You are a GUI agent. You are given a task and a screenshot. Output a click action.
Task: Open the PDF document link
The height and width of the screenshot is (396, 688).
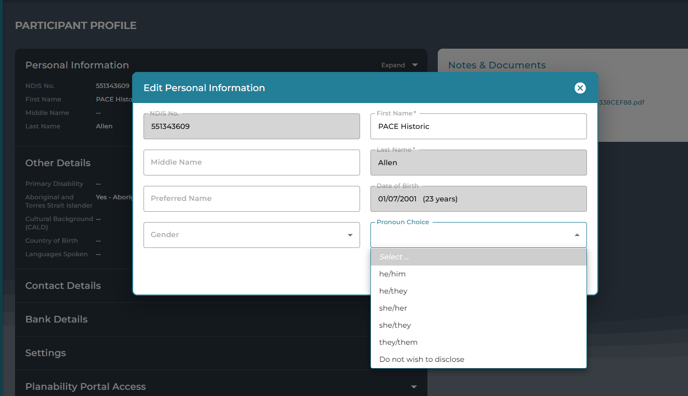pos(621,103)
